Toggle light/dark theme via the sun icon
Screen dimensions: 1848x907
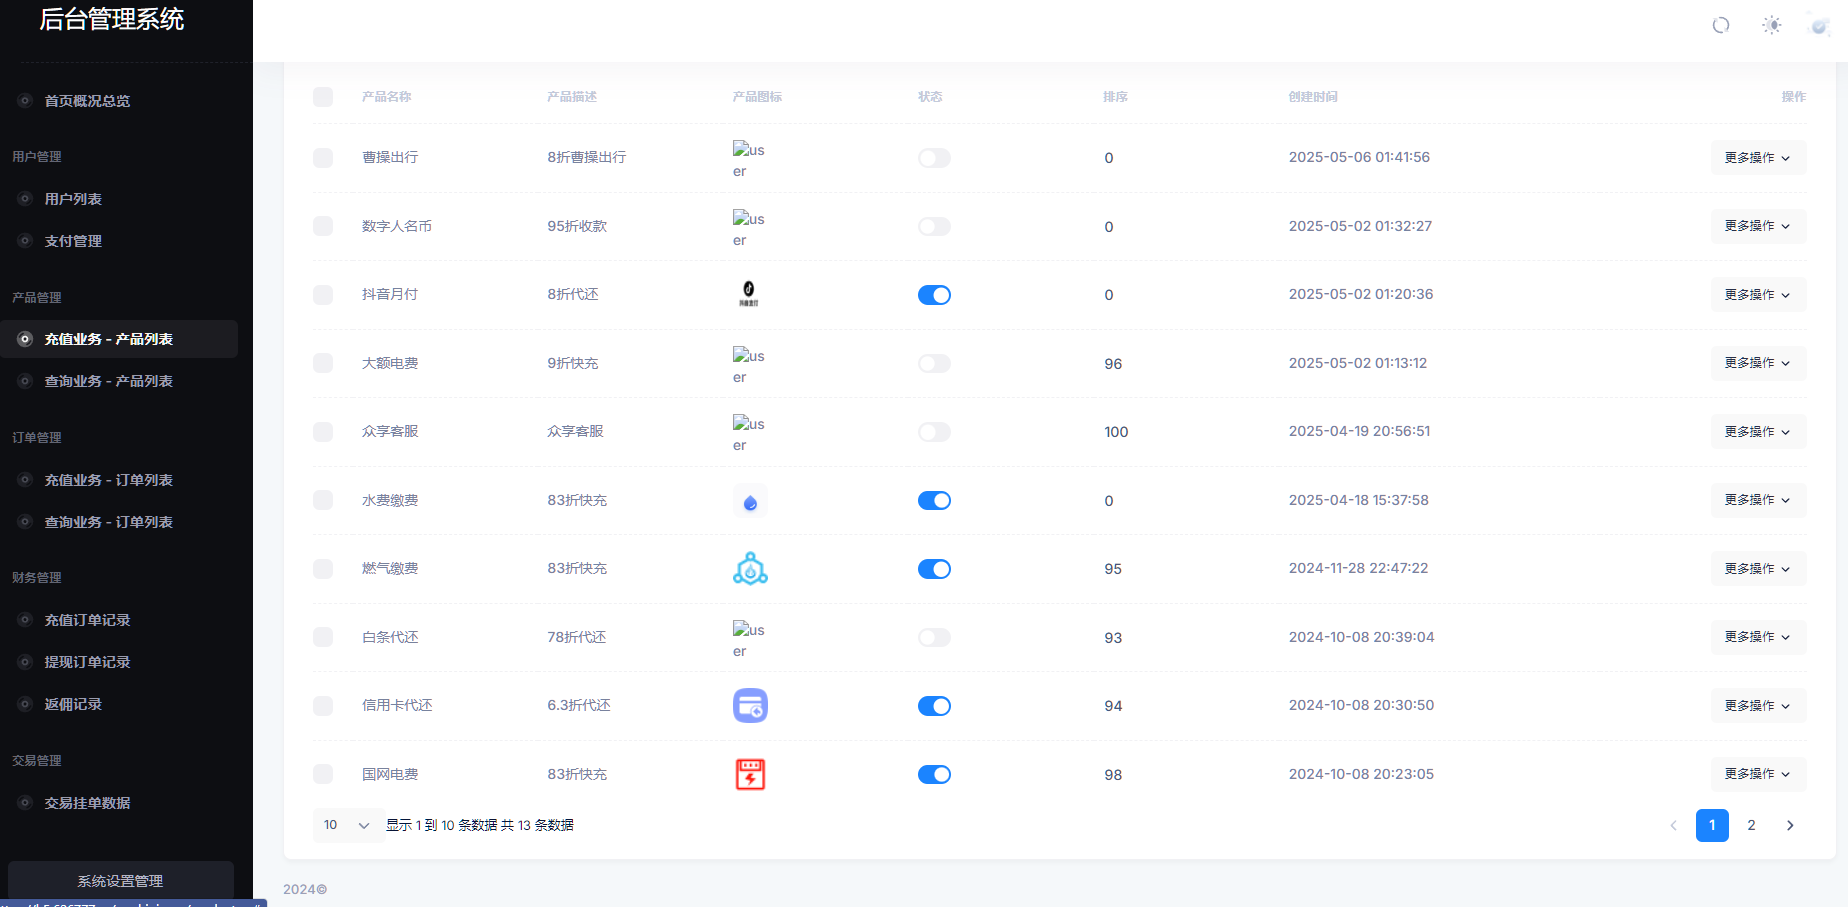point(1771,24)
